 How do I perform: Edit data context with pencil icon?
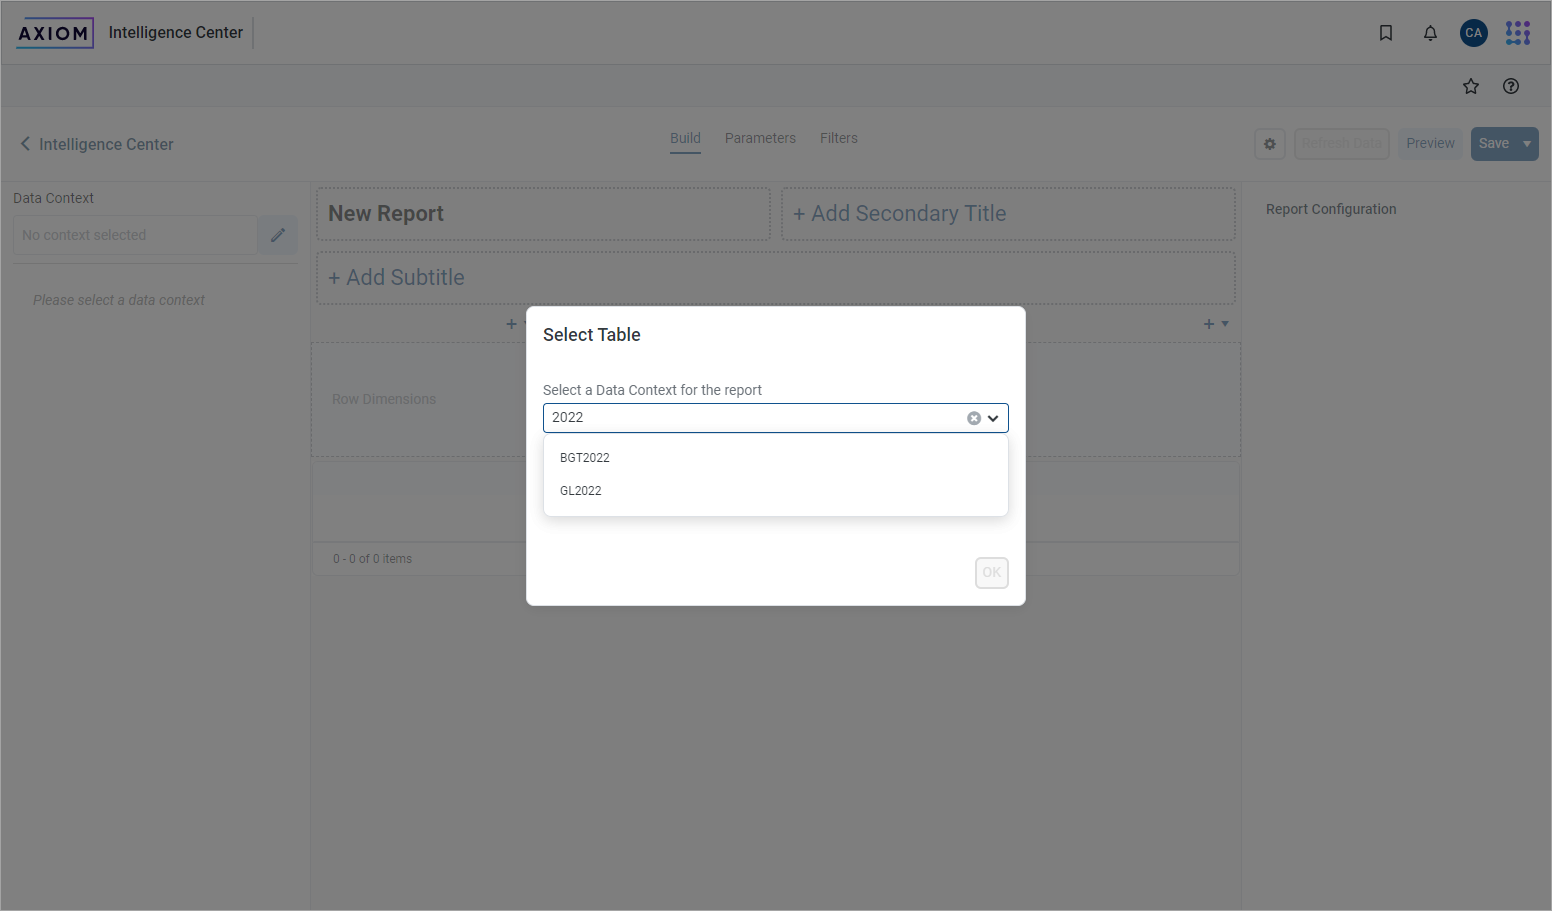(x=278, y=235)
